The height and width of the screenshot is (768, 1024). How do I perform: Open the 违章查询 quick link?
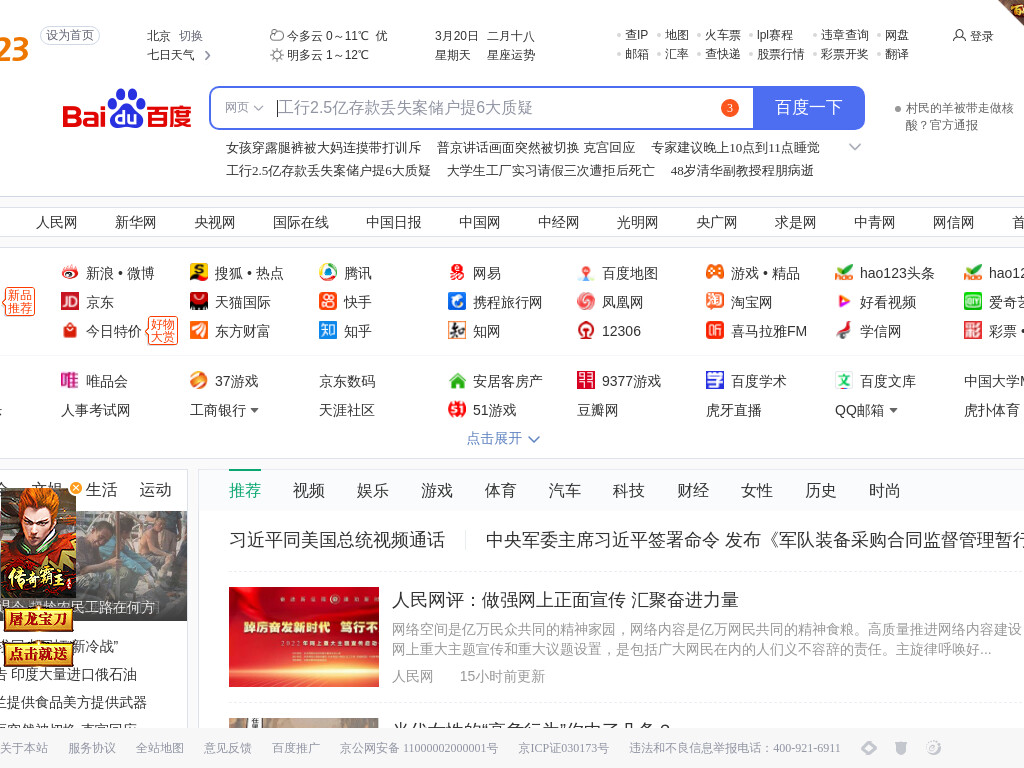point(844,35)
